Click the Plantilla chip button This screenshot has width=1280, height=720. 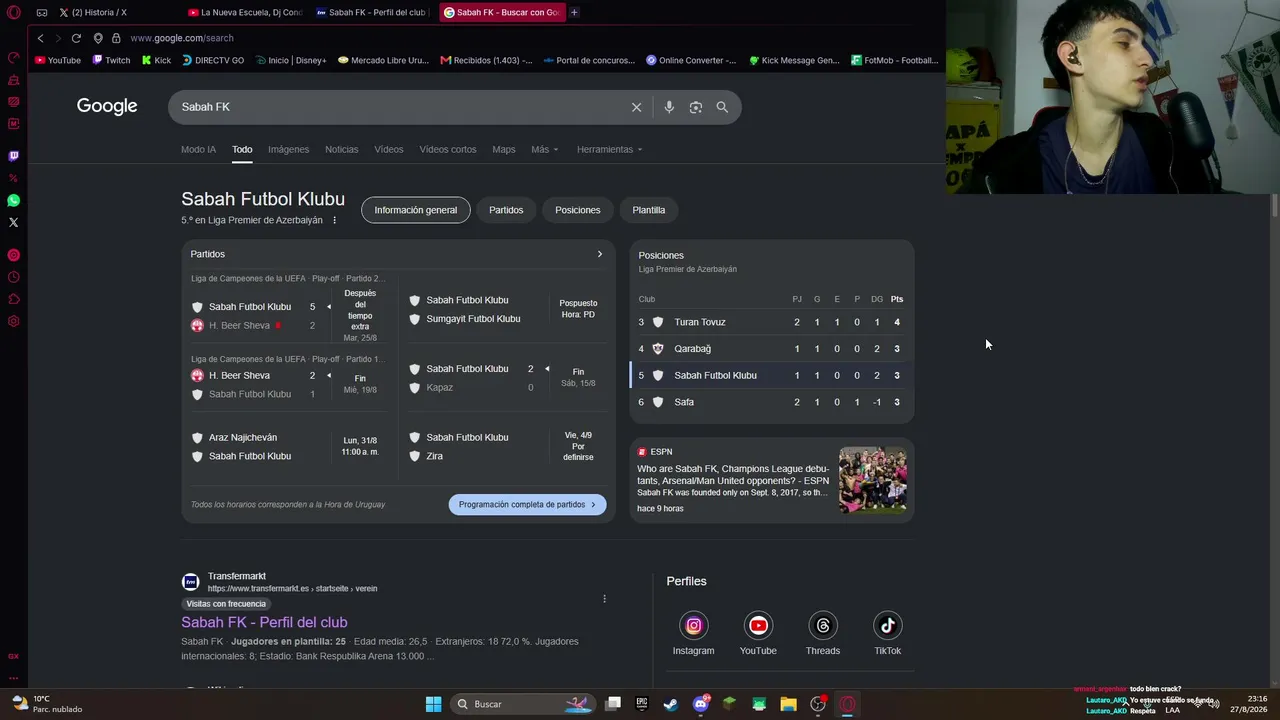click(x=649, y=210)
